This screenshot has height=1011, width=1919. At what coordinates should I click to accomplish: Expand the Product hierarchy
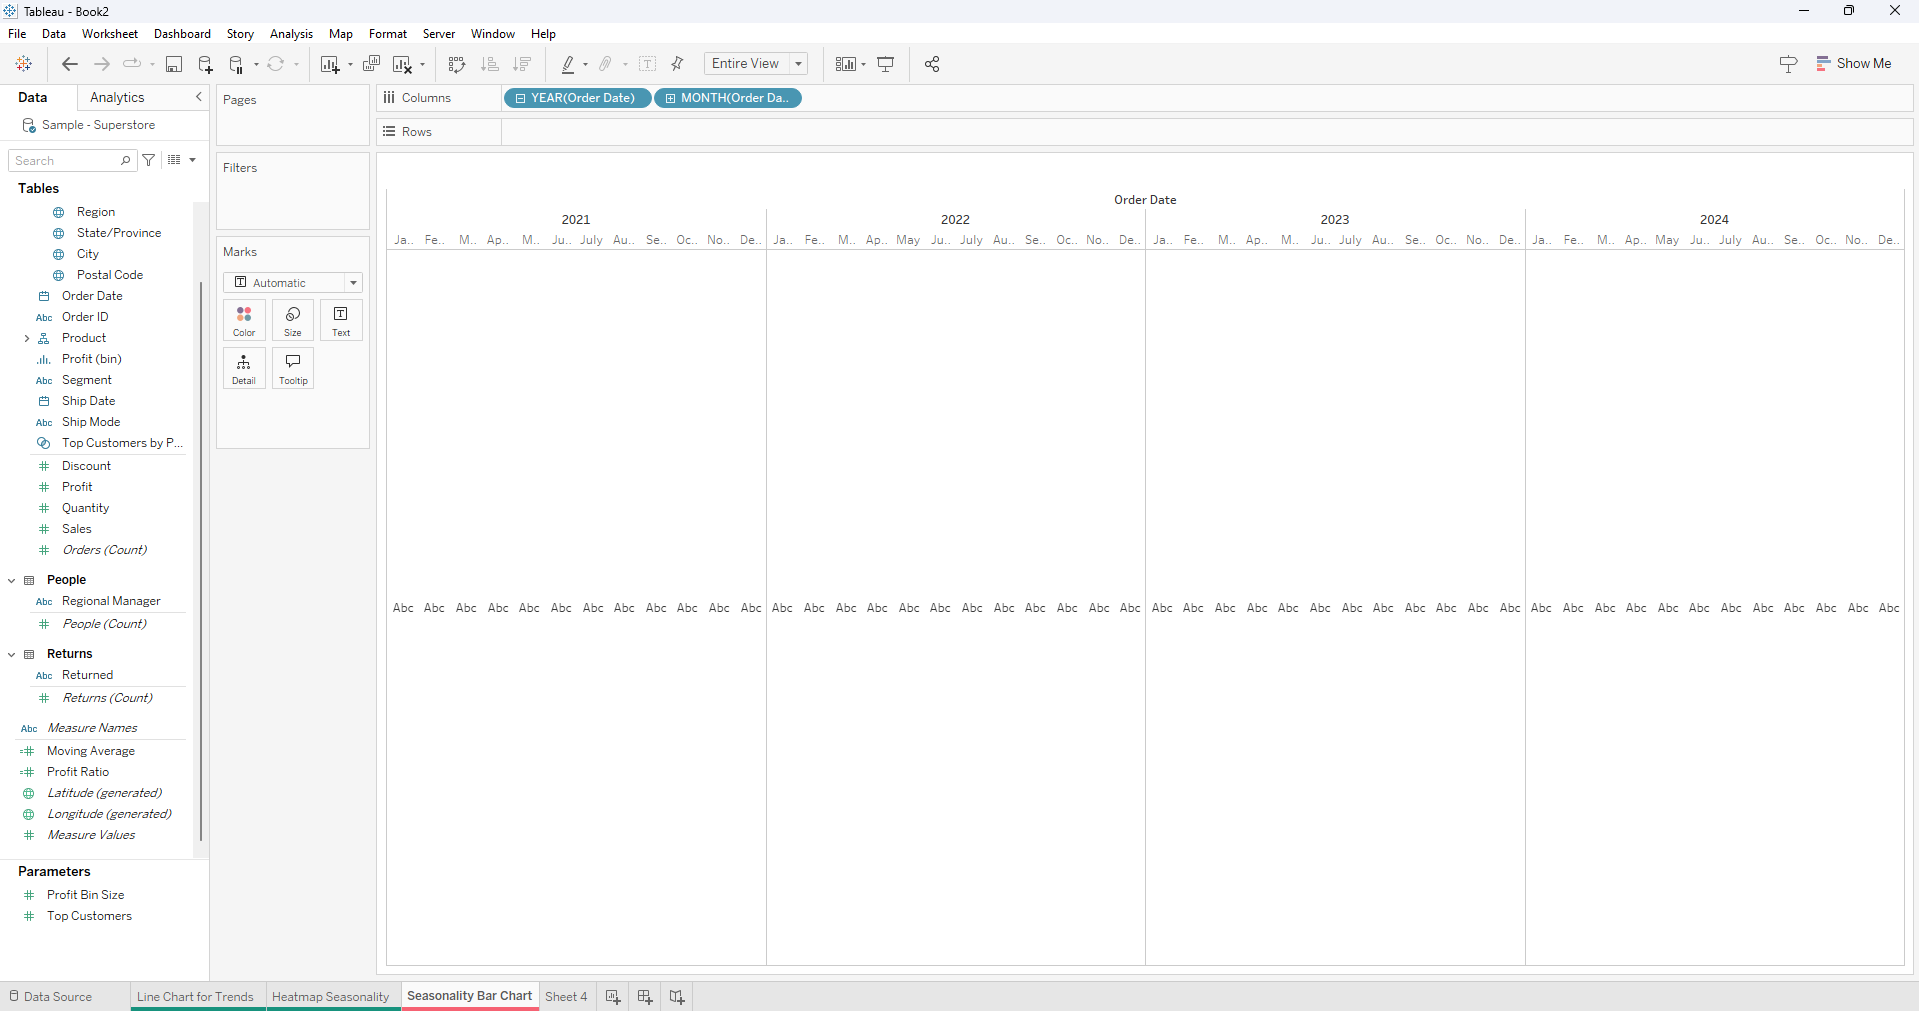[26, 339]
